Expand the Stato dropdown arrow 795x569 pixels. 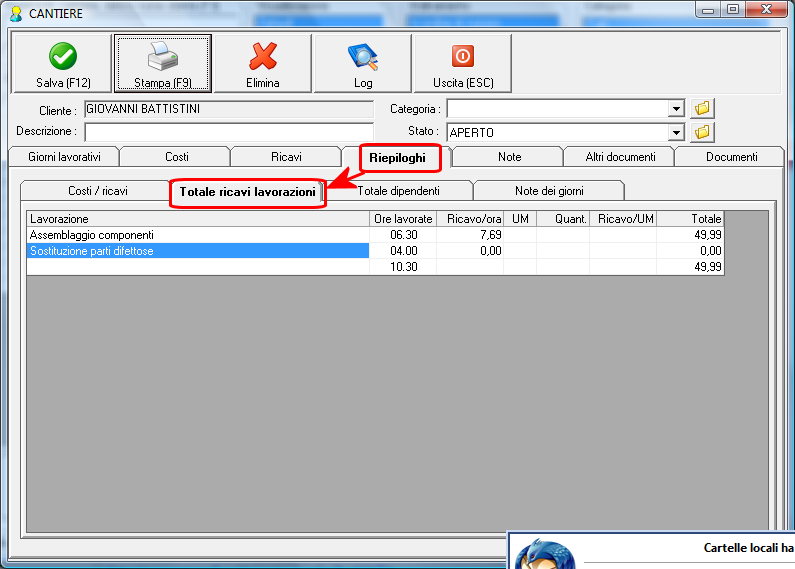(676, 133)
